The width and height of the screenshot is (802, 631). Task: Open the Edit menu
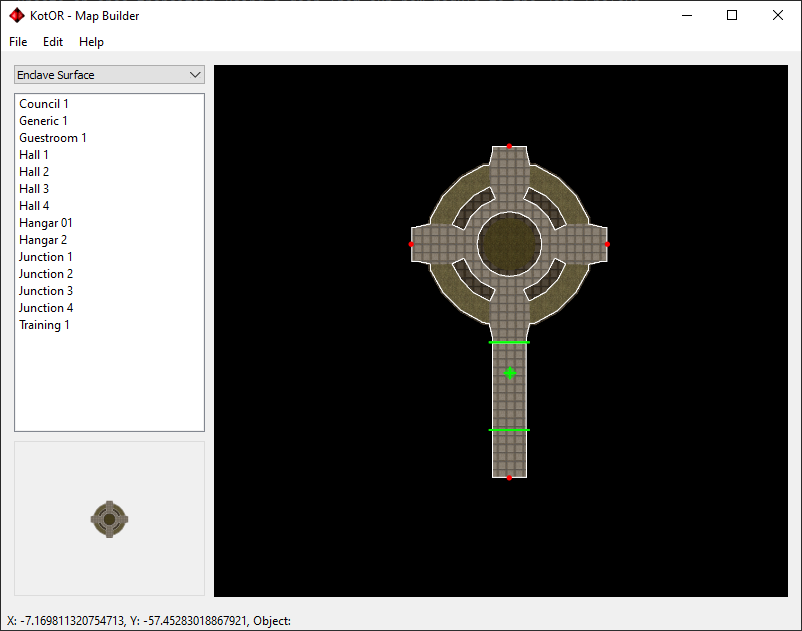click(53, 42)
